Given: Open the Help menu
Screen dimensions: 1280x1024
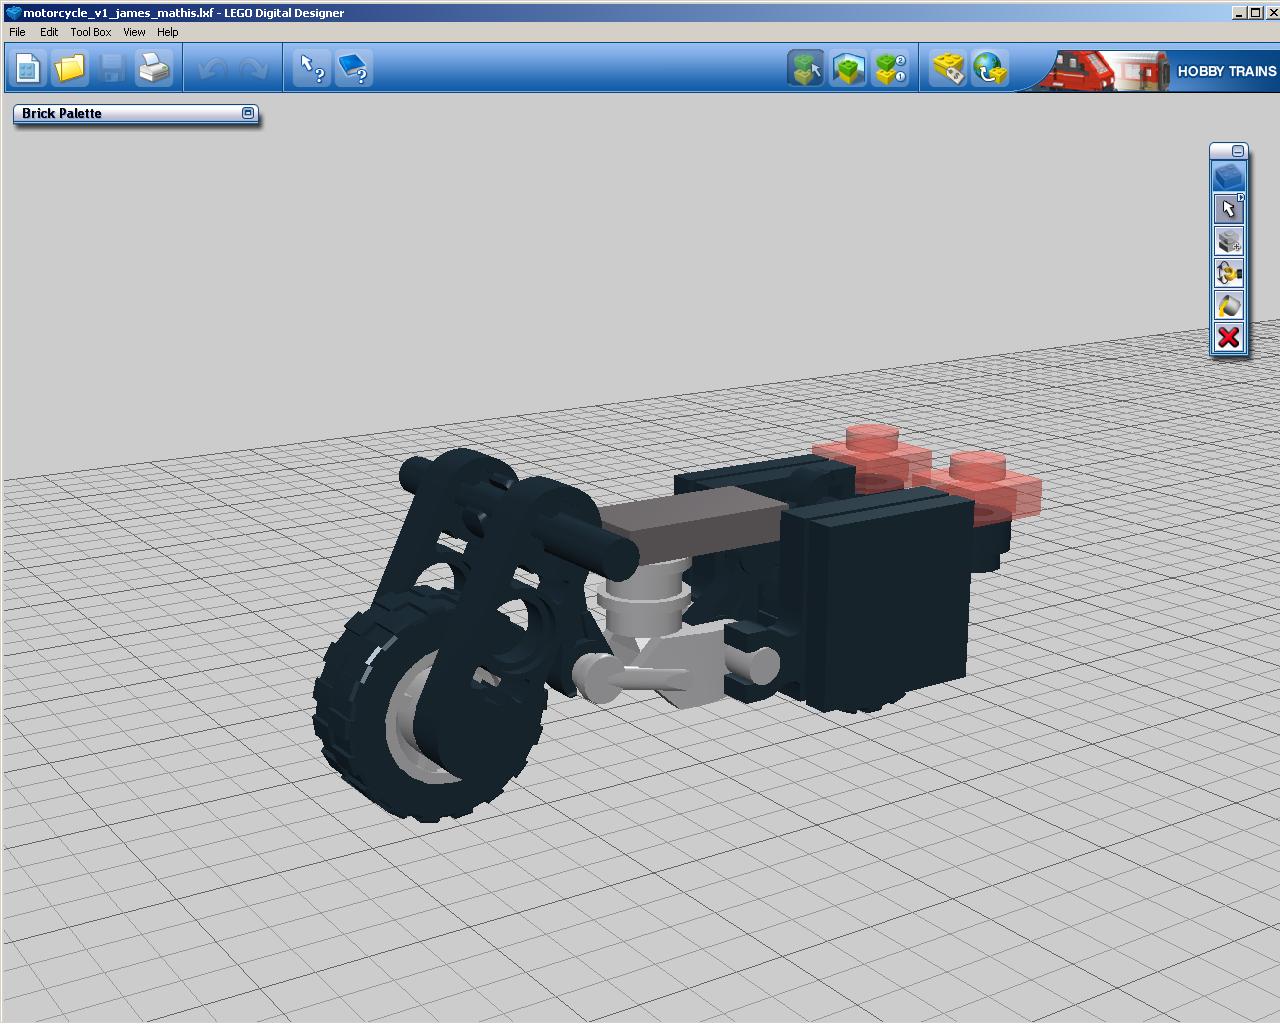Looking at the screenshot, I should [x=168, y=32].
